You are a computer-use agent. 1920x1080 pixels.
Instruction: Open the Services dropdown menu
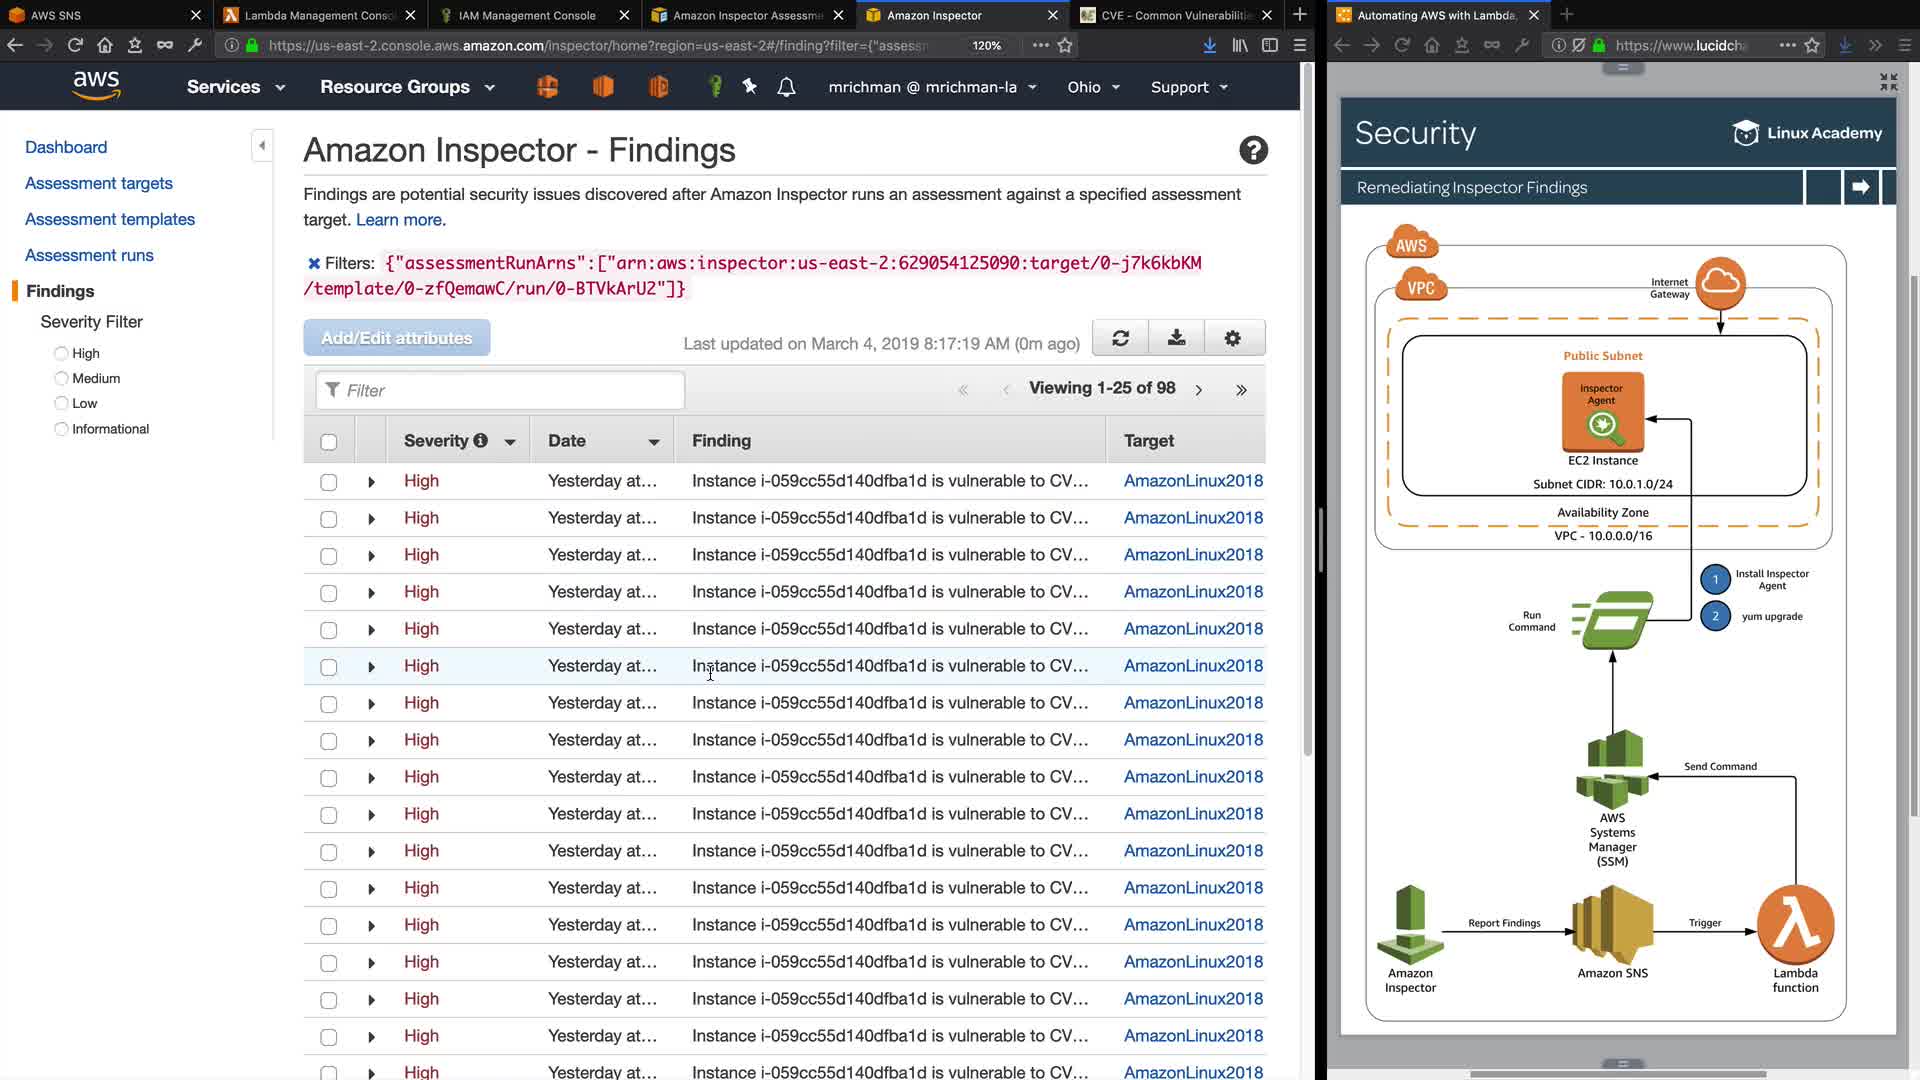235,87
